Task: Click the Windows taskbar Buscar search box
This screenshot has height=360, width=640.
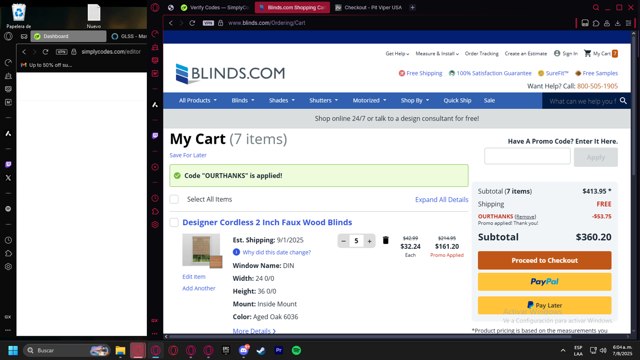Action: coord(67,350)
